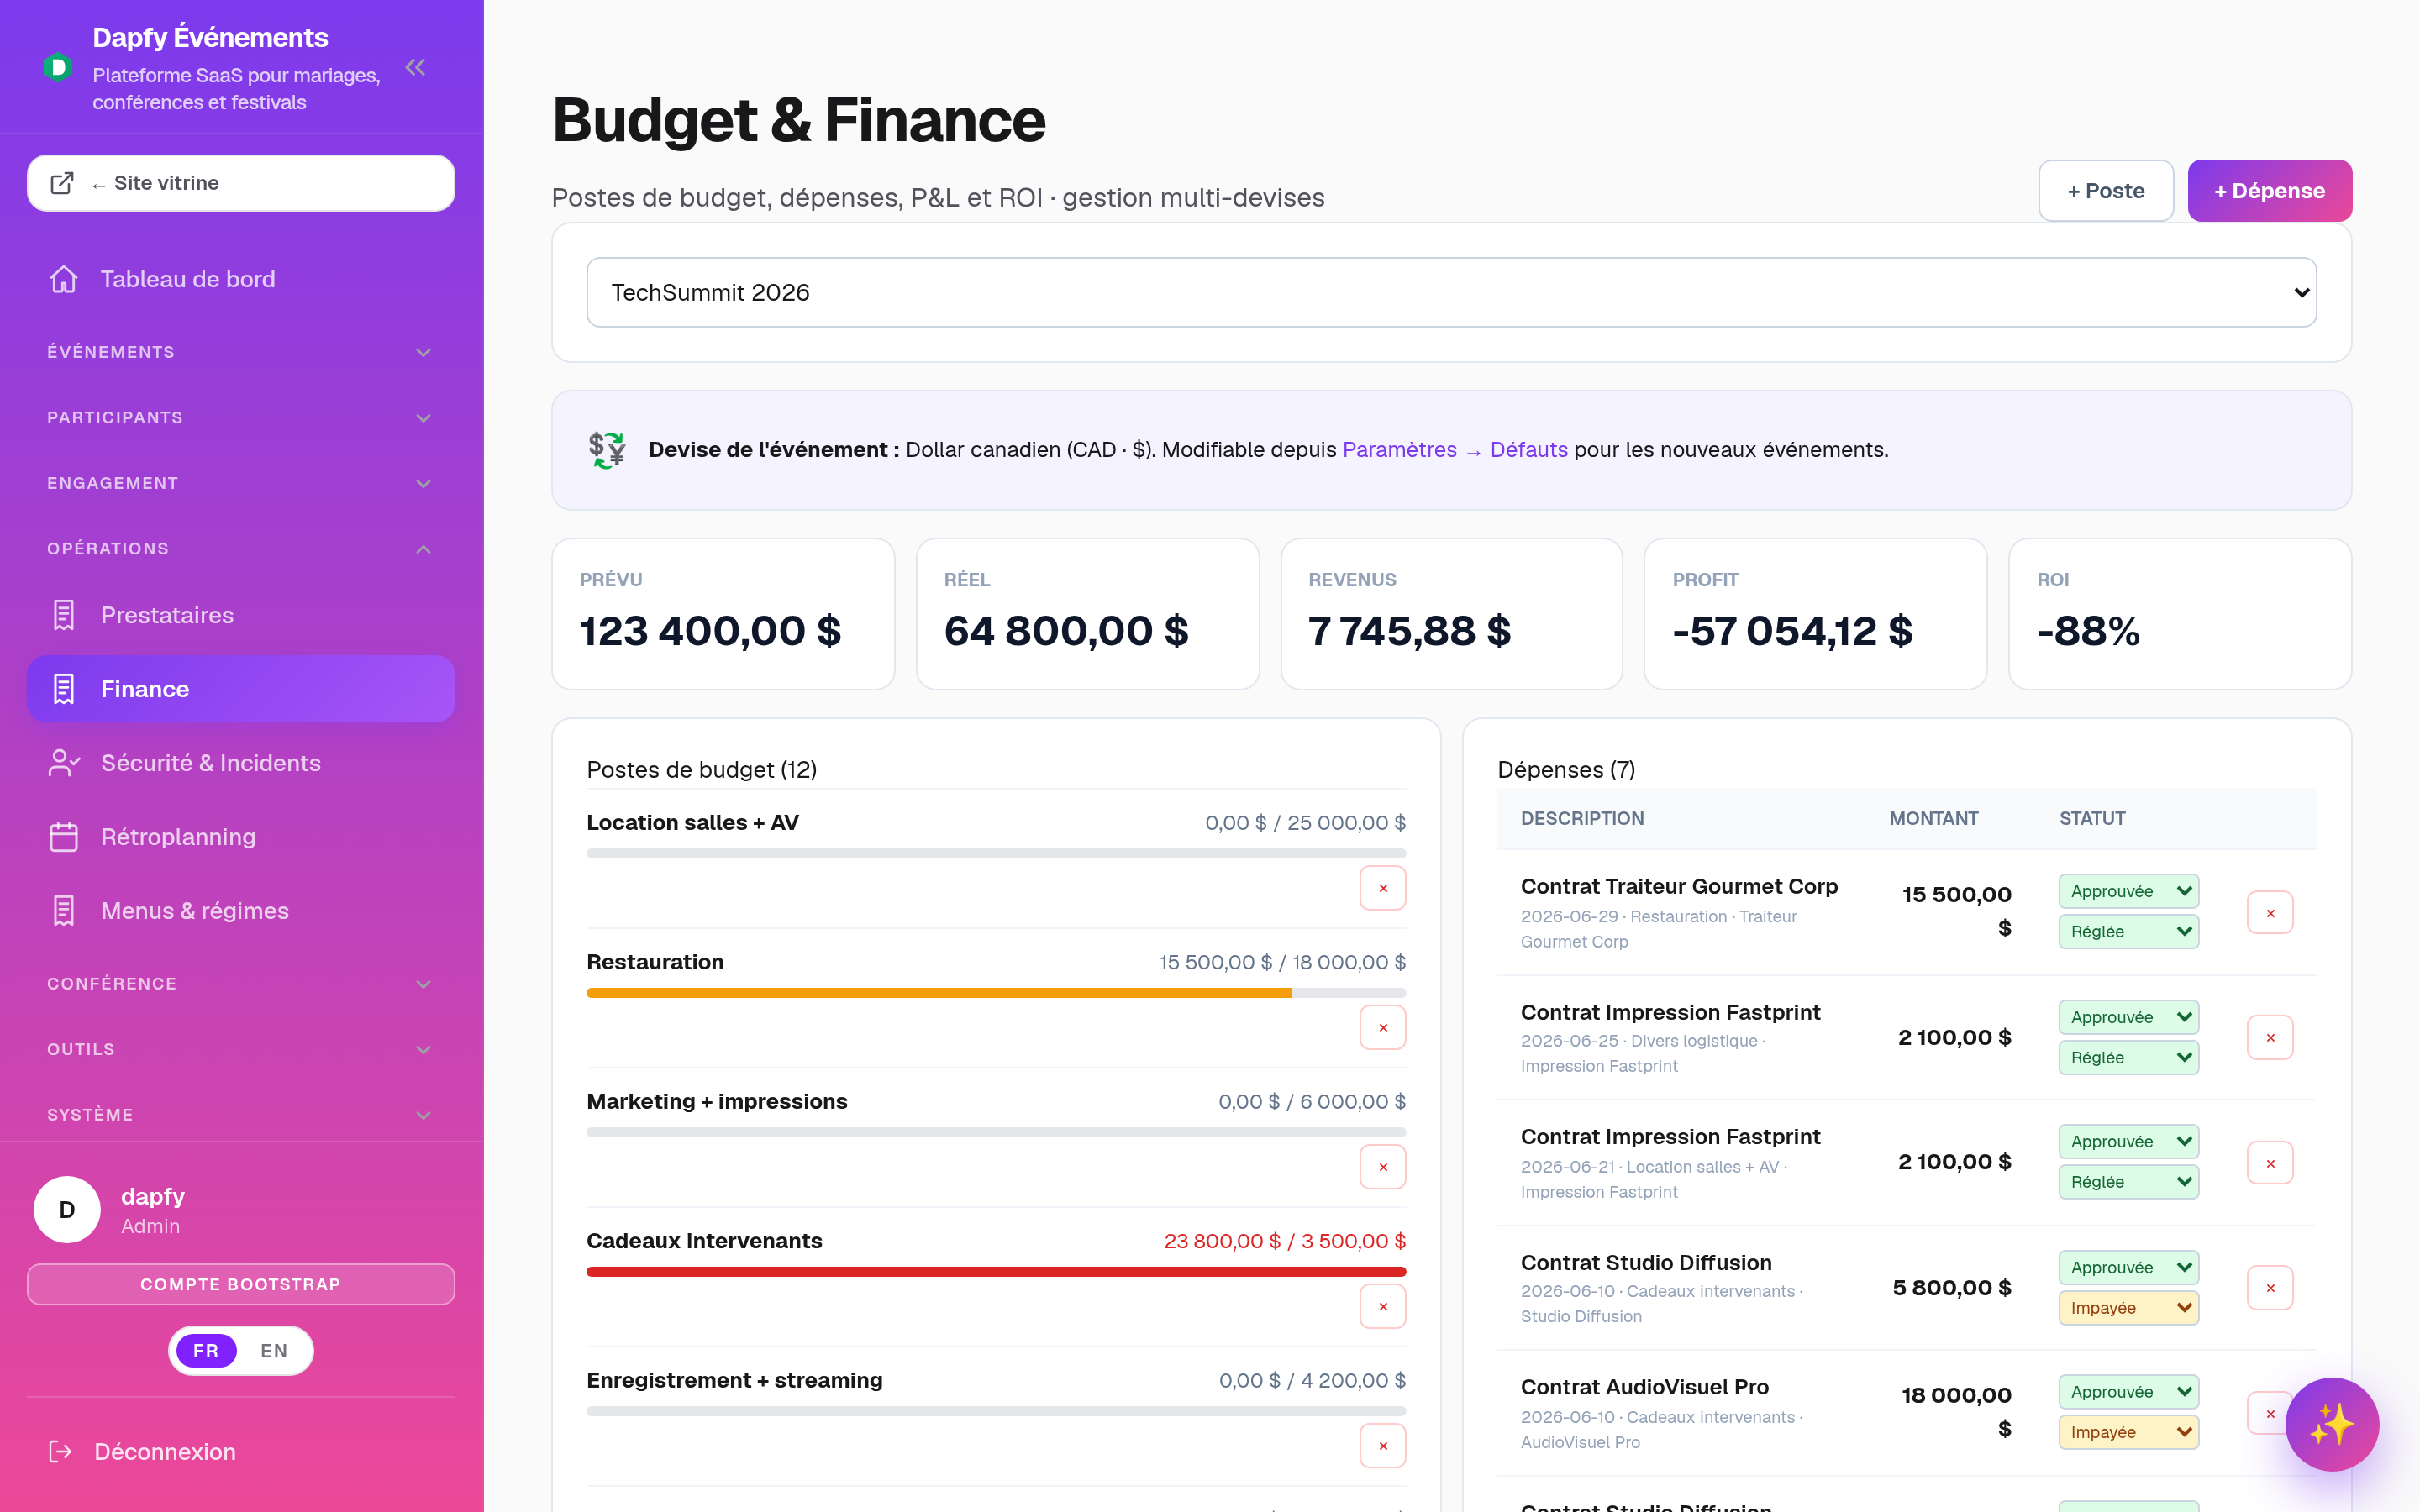Expand the ENGAGEMENT sidebar section
The width and height of the screenshot is (2420, 1512).
pos(241,483)
